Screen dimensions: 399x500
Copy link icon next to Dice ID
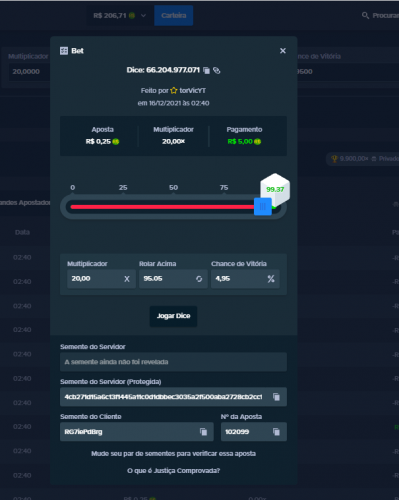(217, 70)
